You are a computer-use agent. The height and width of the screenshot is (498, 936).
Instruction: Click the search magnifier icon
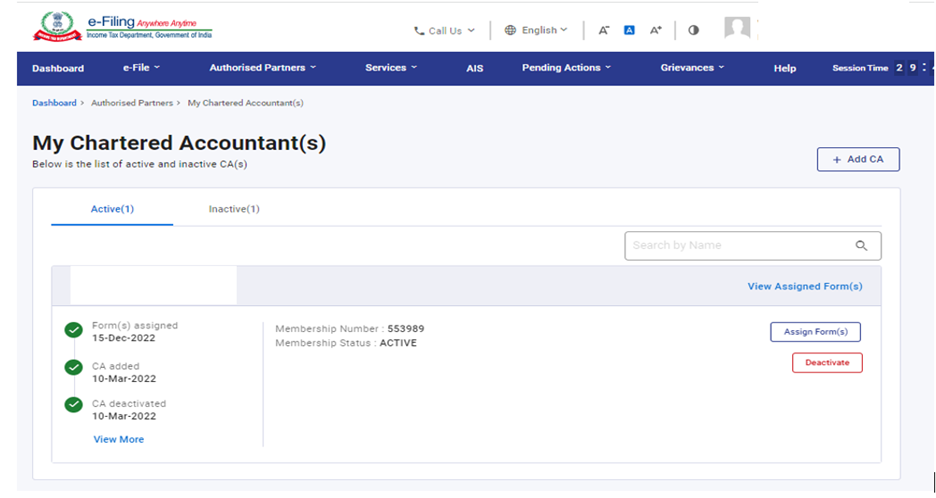point(861,246)
